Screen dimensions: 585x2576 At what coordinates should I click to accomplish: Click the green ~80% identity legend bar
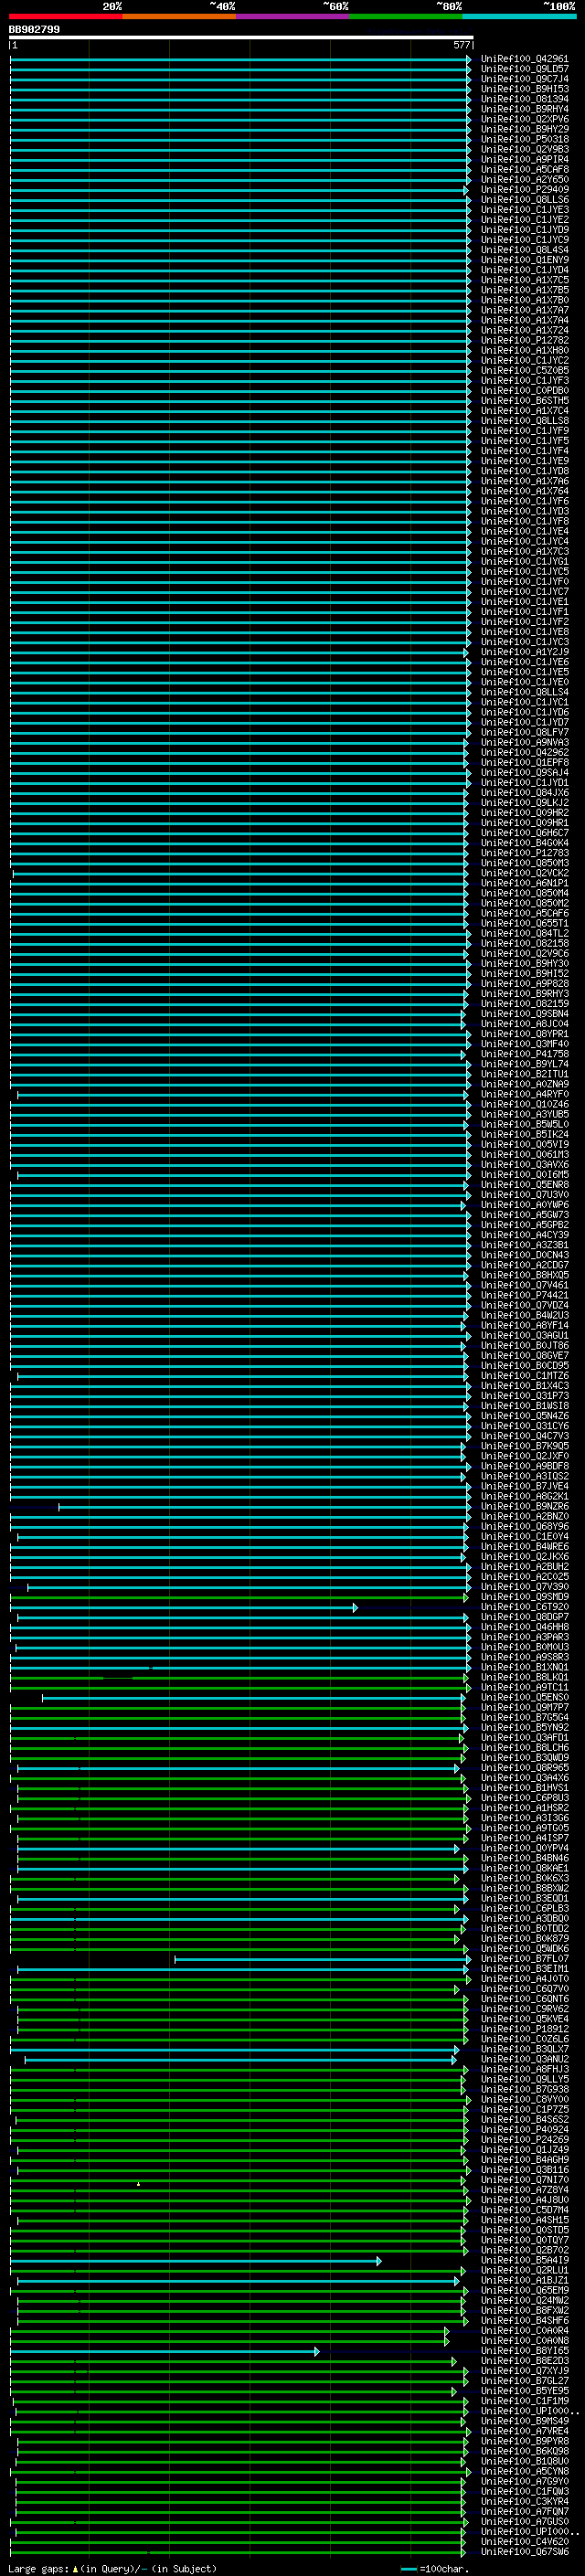pos(406,16)
